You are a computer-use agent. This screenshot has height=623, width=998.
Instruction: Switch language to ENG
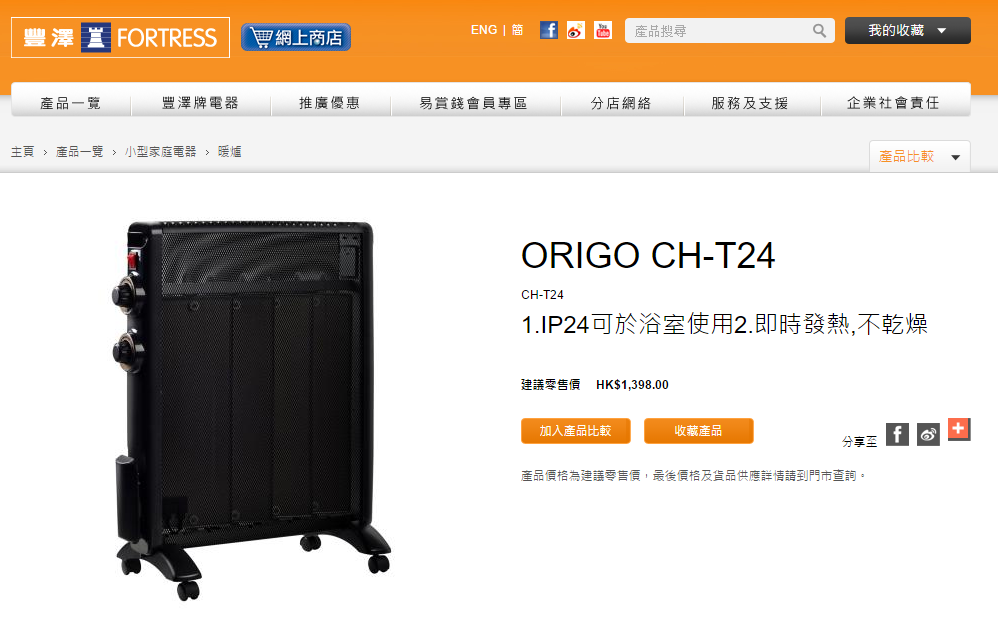coord(484,30)
